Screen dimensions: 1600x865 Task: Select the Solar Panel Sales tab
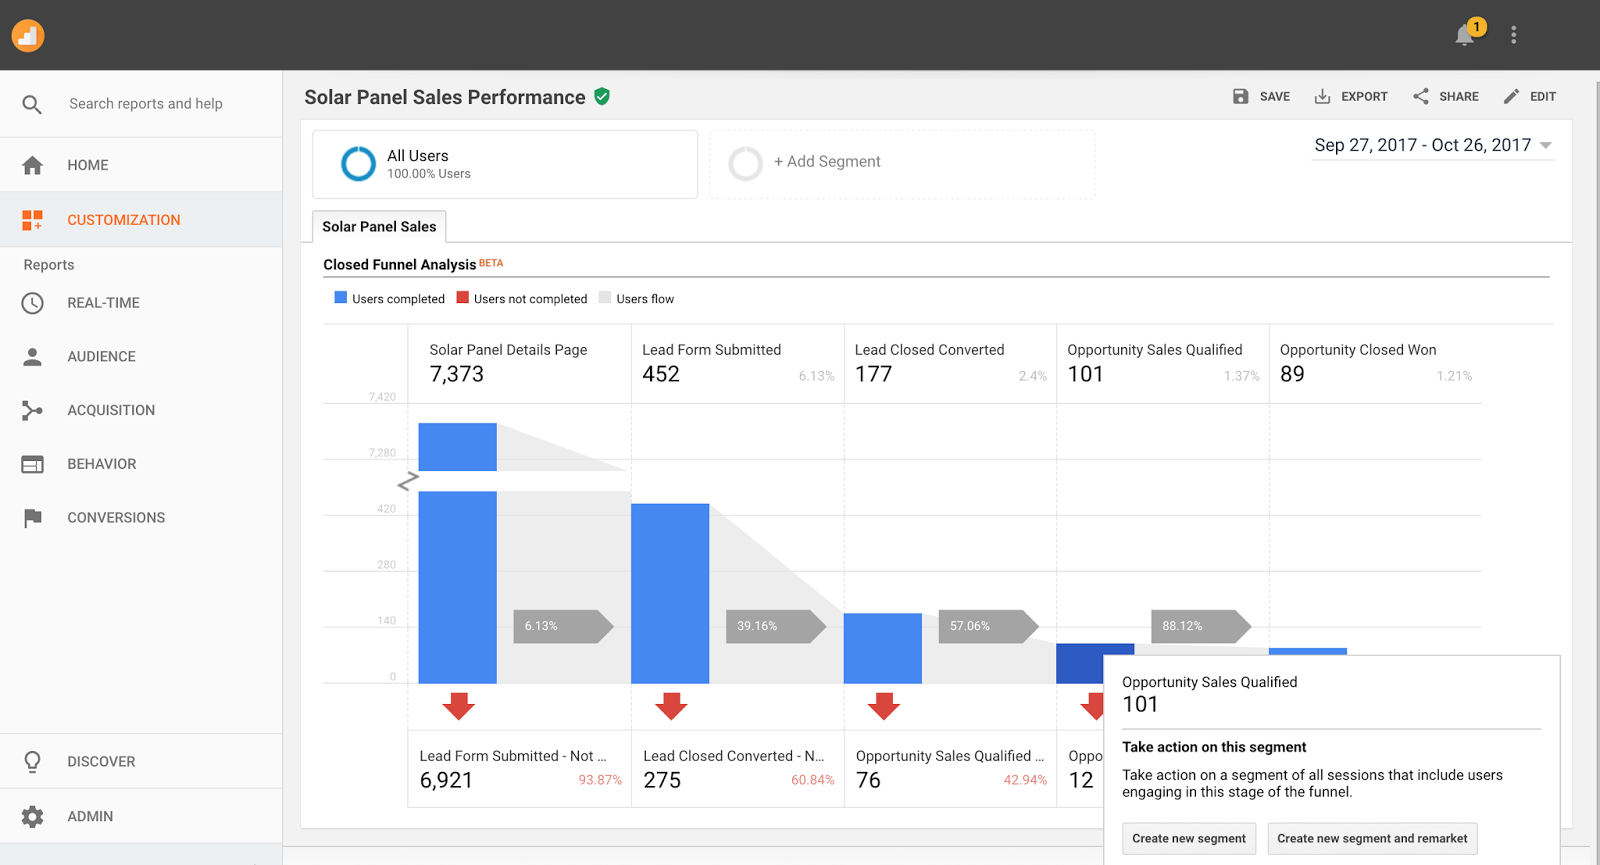(x=379, y=227)
